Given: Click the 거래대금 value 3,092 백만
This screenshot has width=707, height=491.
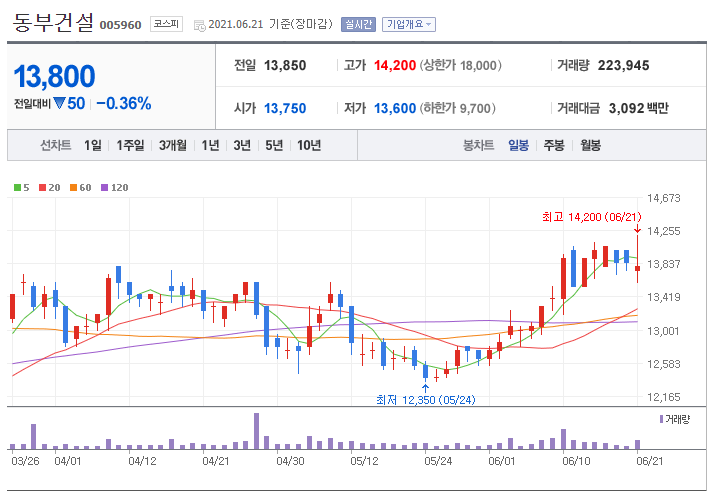Looking at the screenshot, I should point(639,108).
